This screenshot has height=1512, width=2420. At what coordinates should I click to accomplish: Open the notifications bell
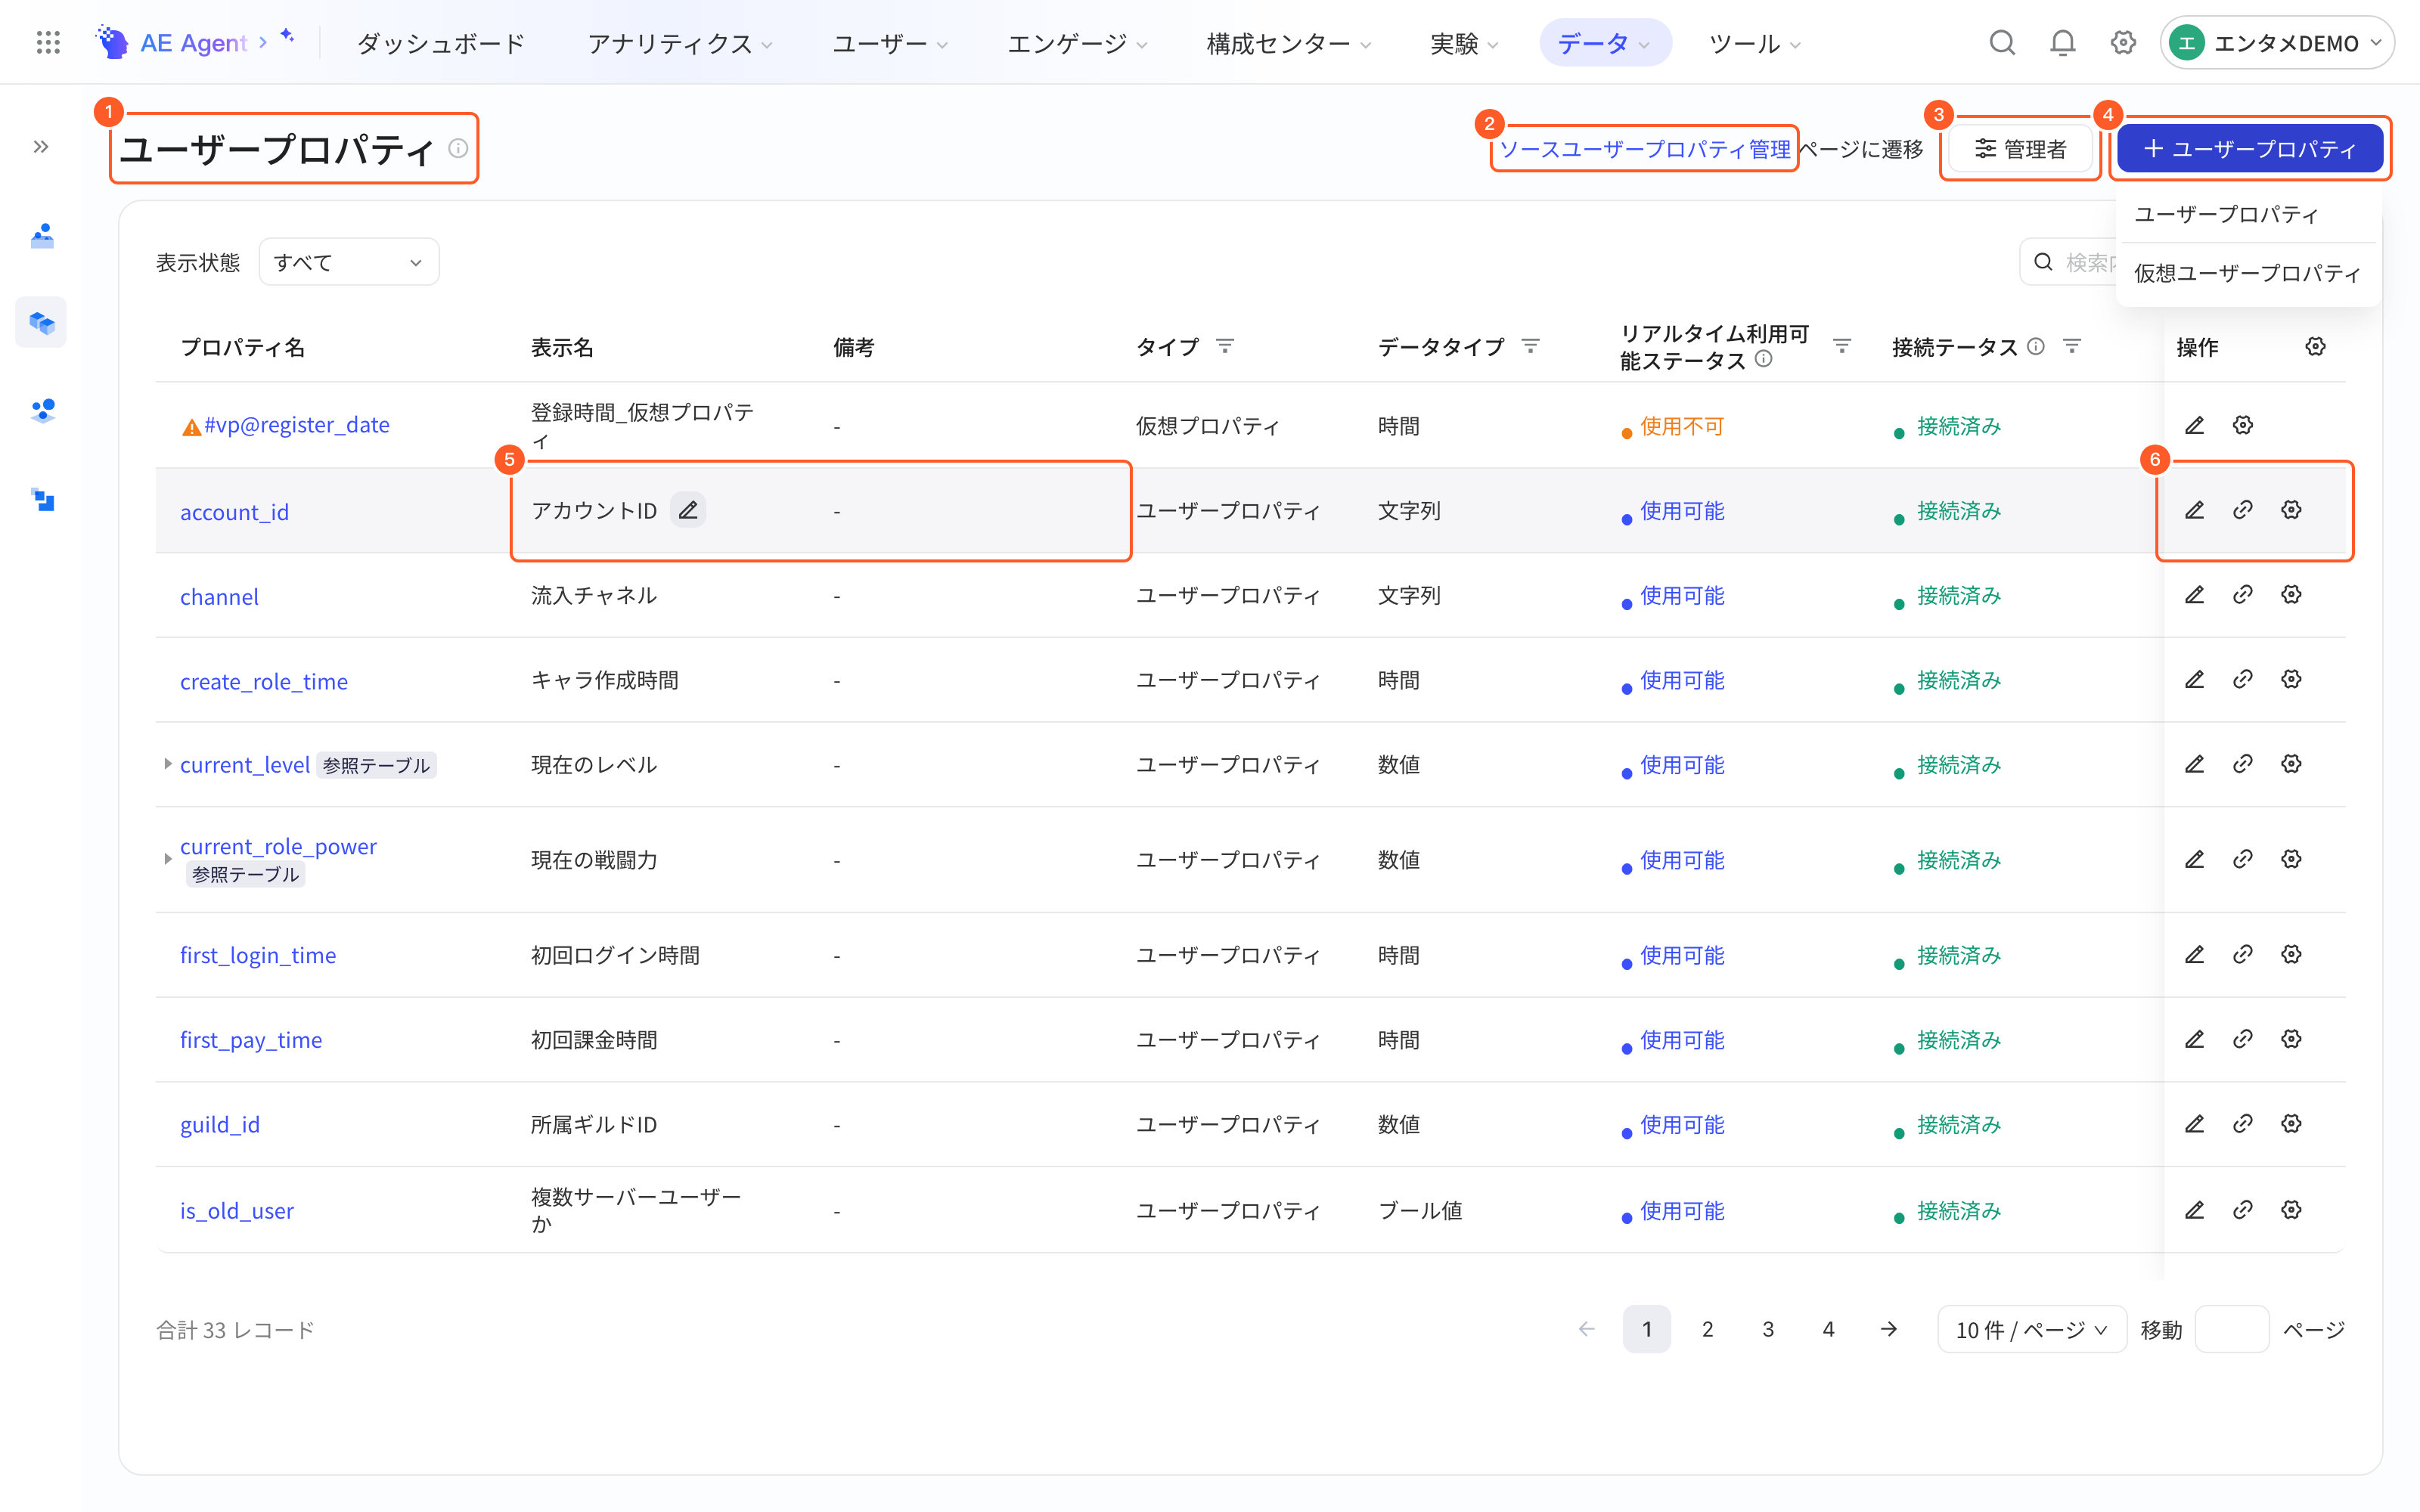click(2062, 43)
